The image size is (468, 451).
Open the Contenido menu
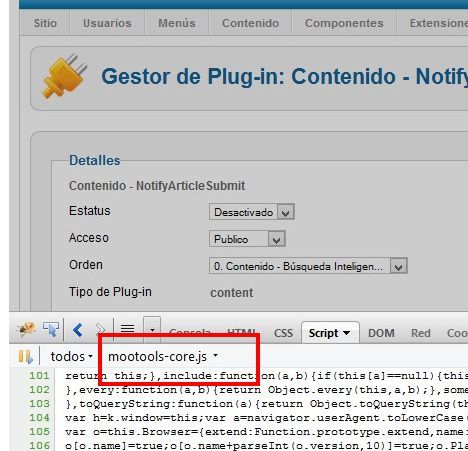tap(250, 23)
